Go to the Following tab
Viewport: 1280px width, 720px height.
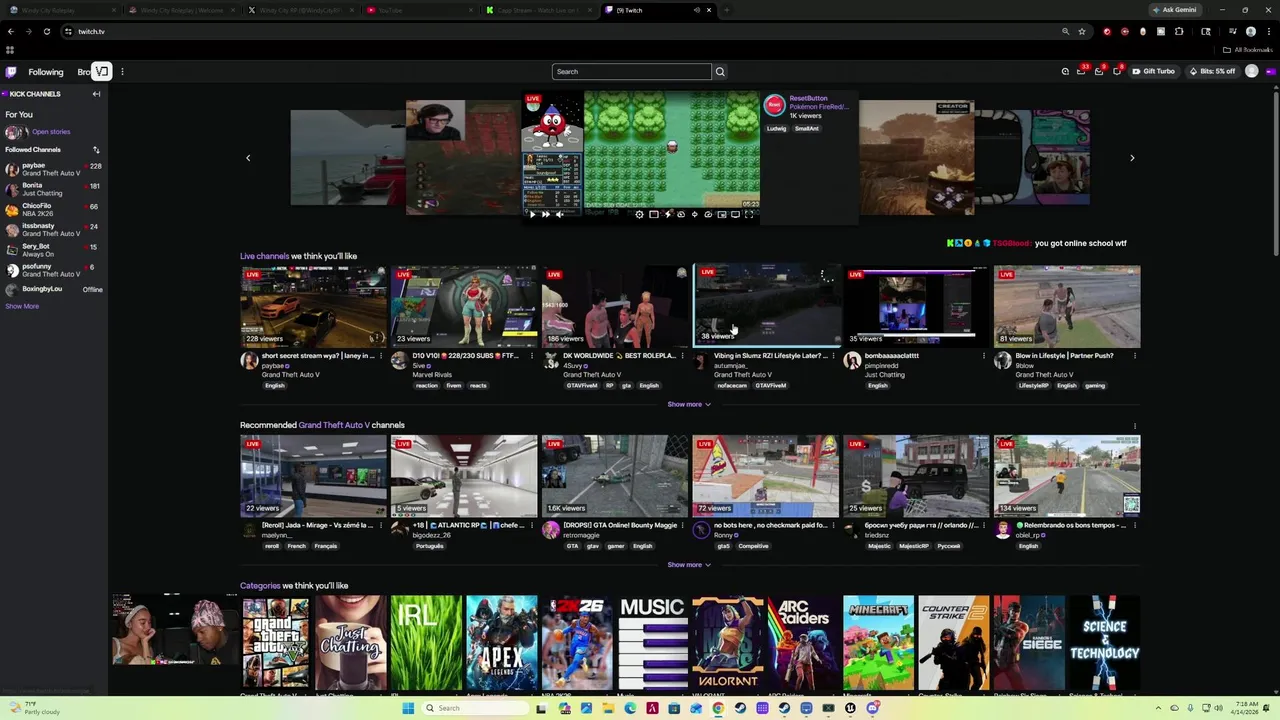click(x=46, y=72)
